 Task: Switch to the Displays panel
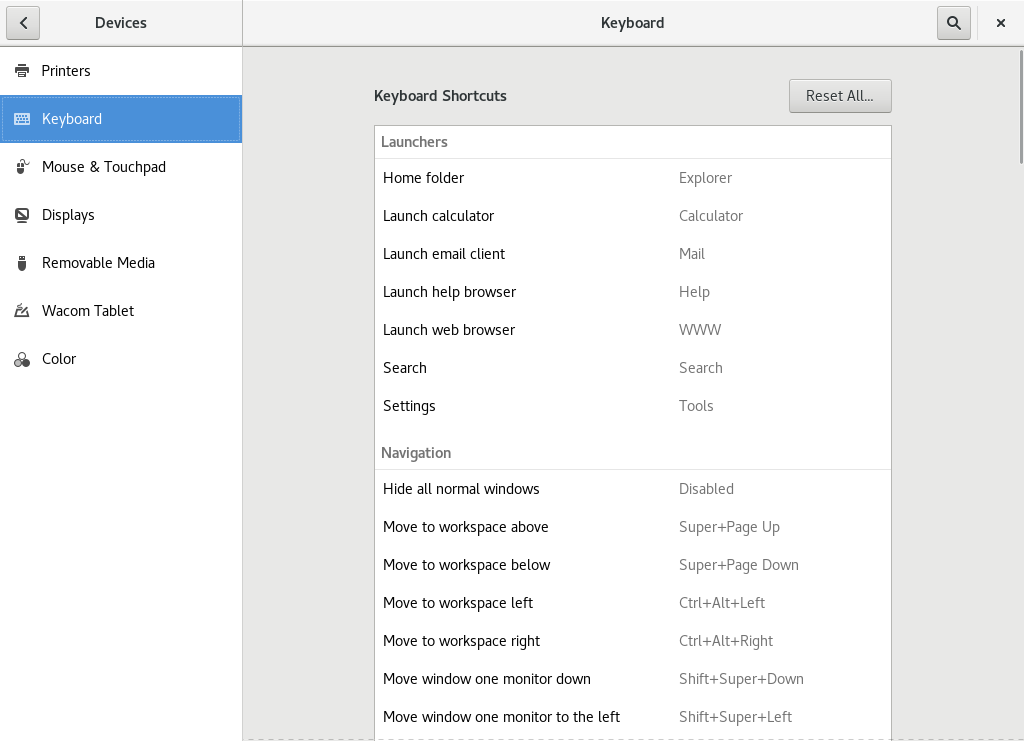[68, 215]
